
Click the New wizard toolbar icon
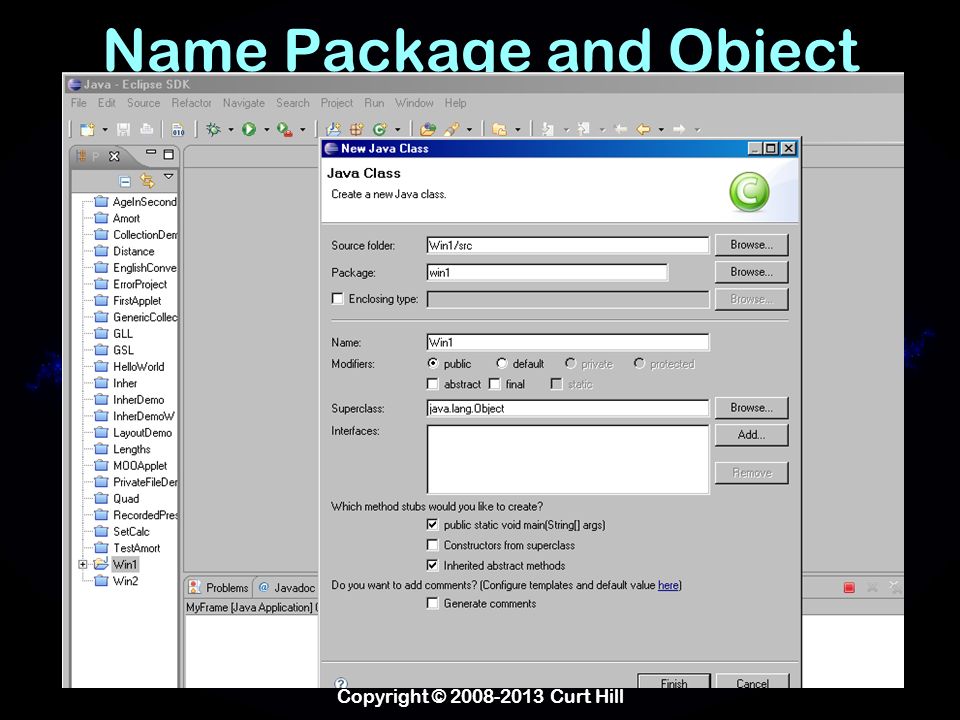coord(88,129)
